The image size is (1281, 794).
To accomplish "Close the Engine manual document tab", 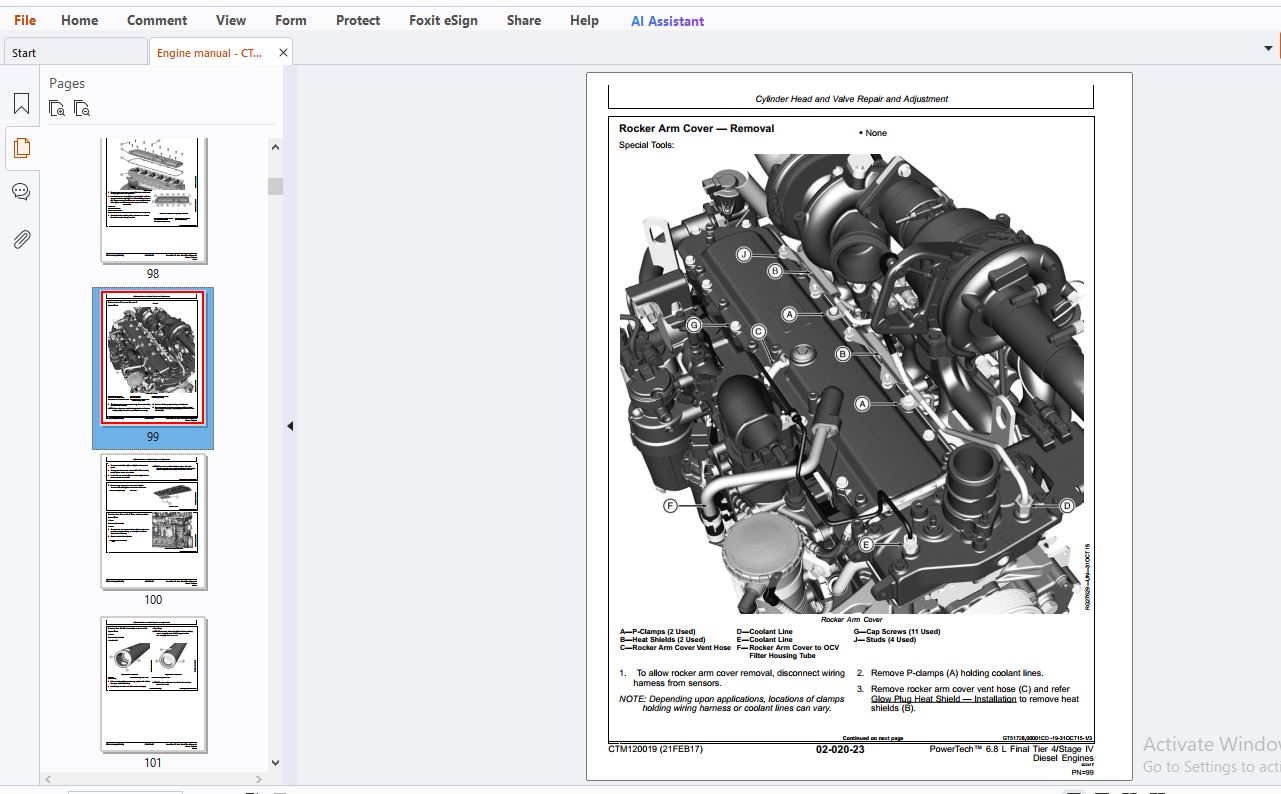I will pyautogui.click(x=283, y=53).
